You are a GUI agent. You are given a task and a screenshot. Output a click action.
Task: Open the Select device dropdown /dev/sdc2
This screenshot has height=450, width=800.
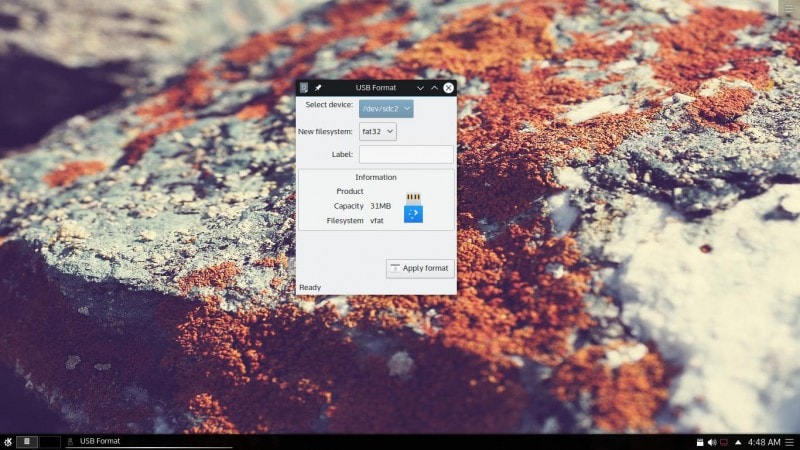(x=386, y=109)
